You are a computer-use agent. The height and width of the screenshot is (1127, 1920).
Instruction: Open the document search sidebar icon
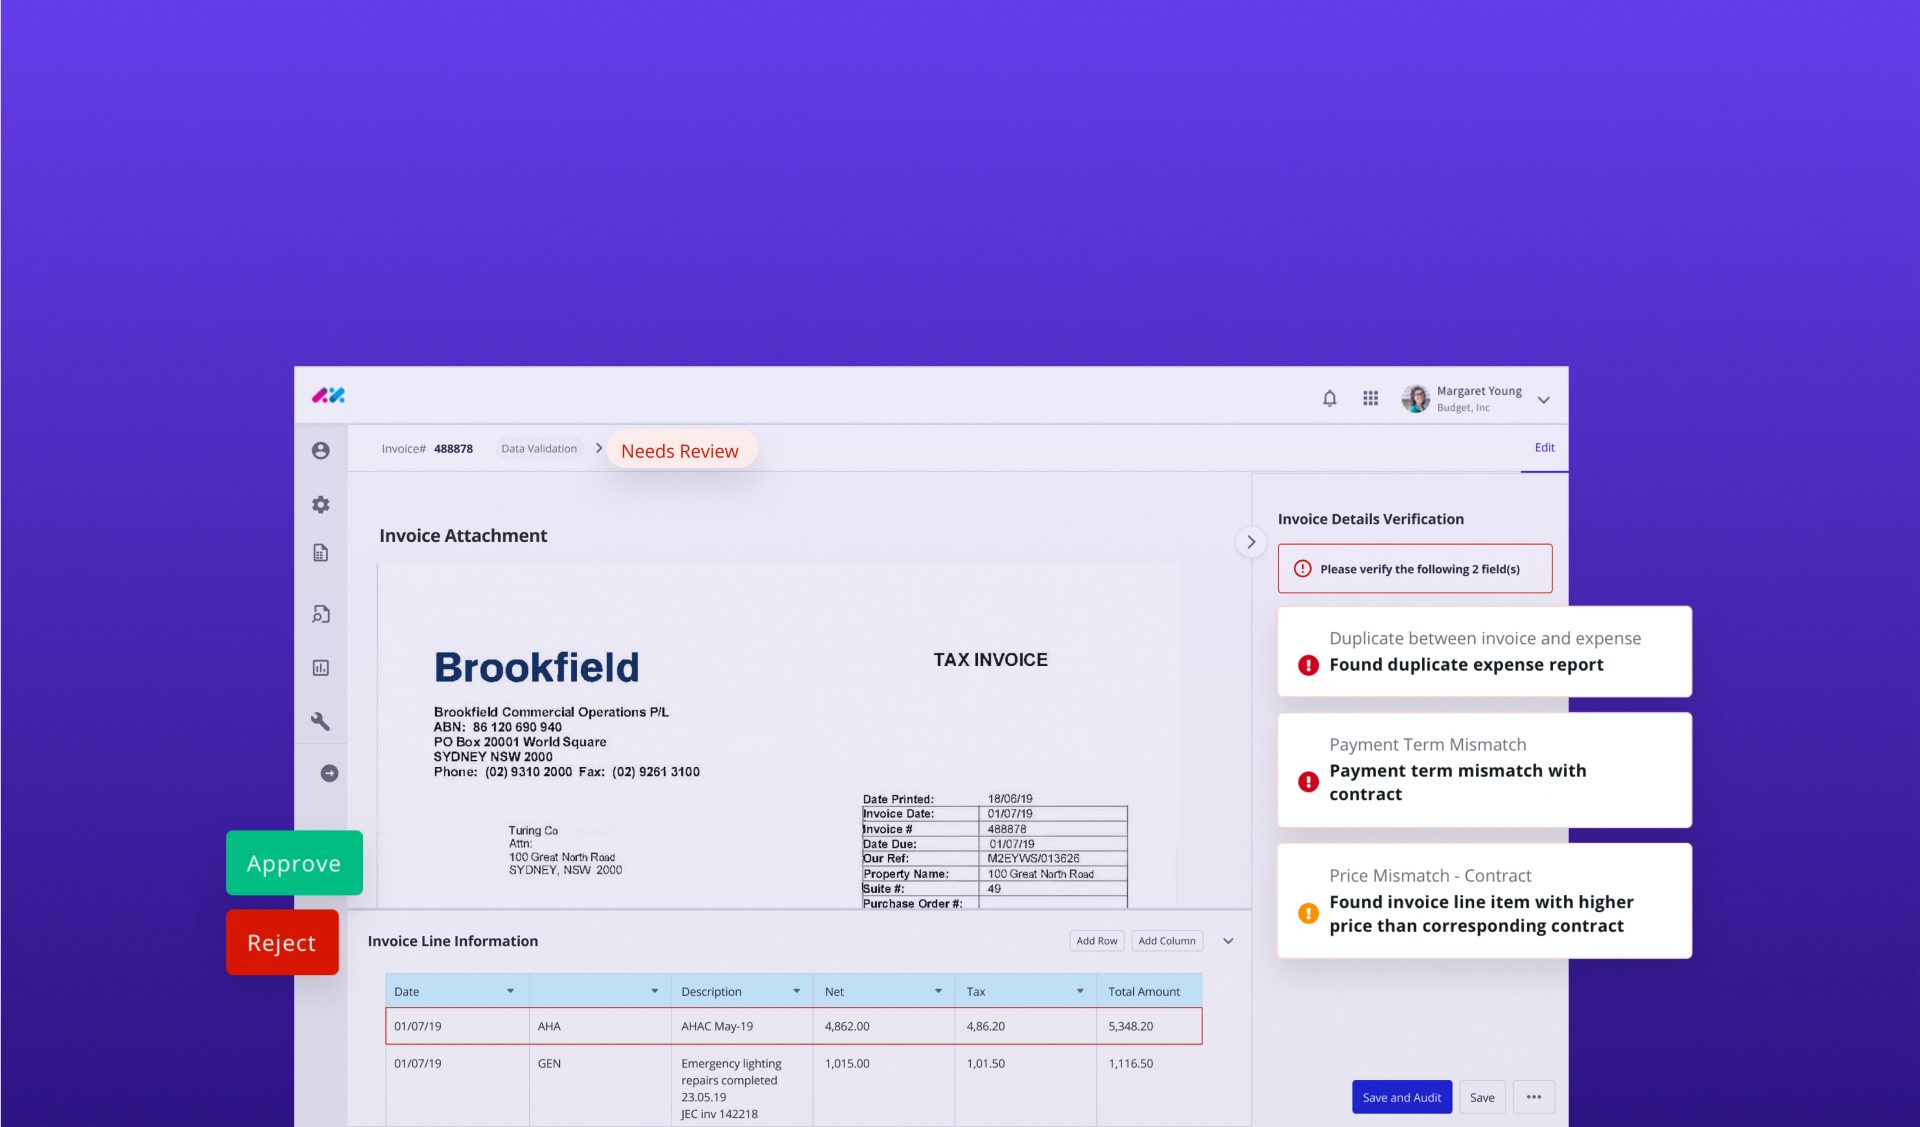click(x=320, y=614)
